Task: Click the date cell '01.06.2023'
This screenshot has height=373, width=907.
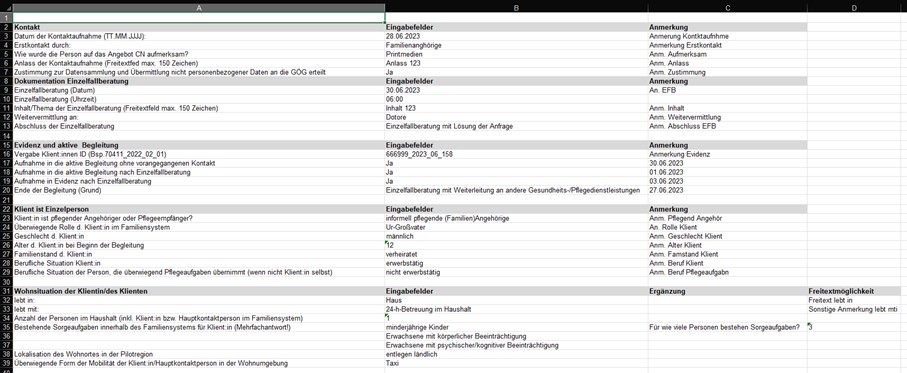Action: pos(727,172)
